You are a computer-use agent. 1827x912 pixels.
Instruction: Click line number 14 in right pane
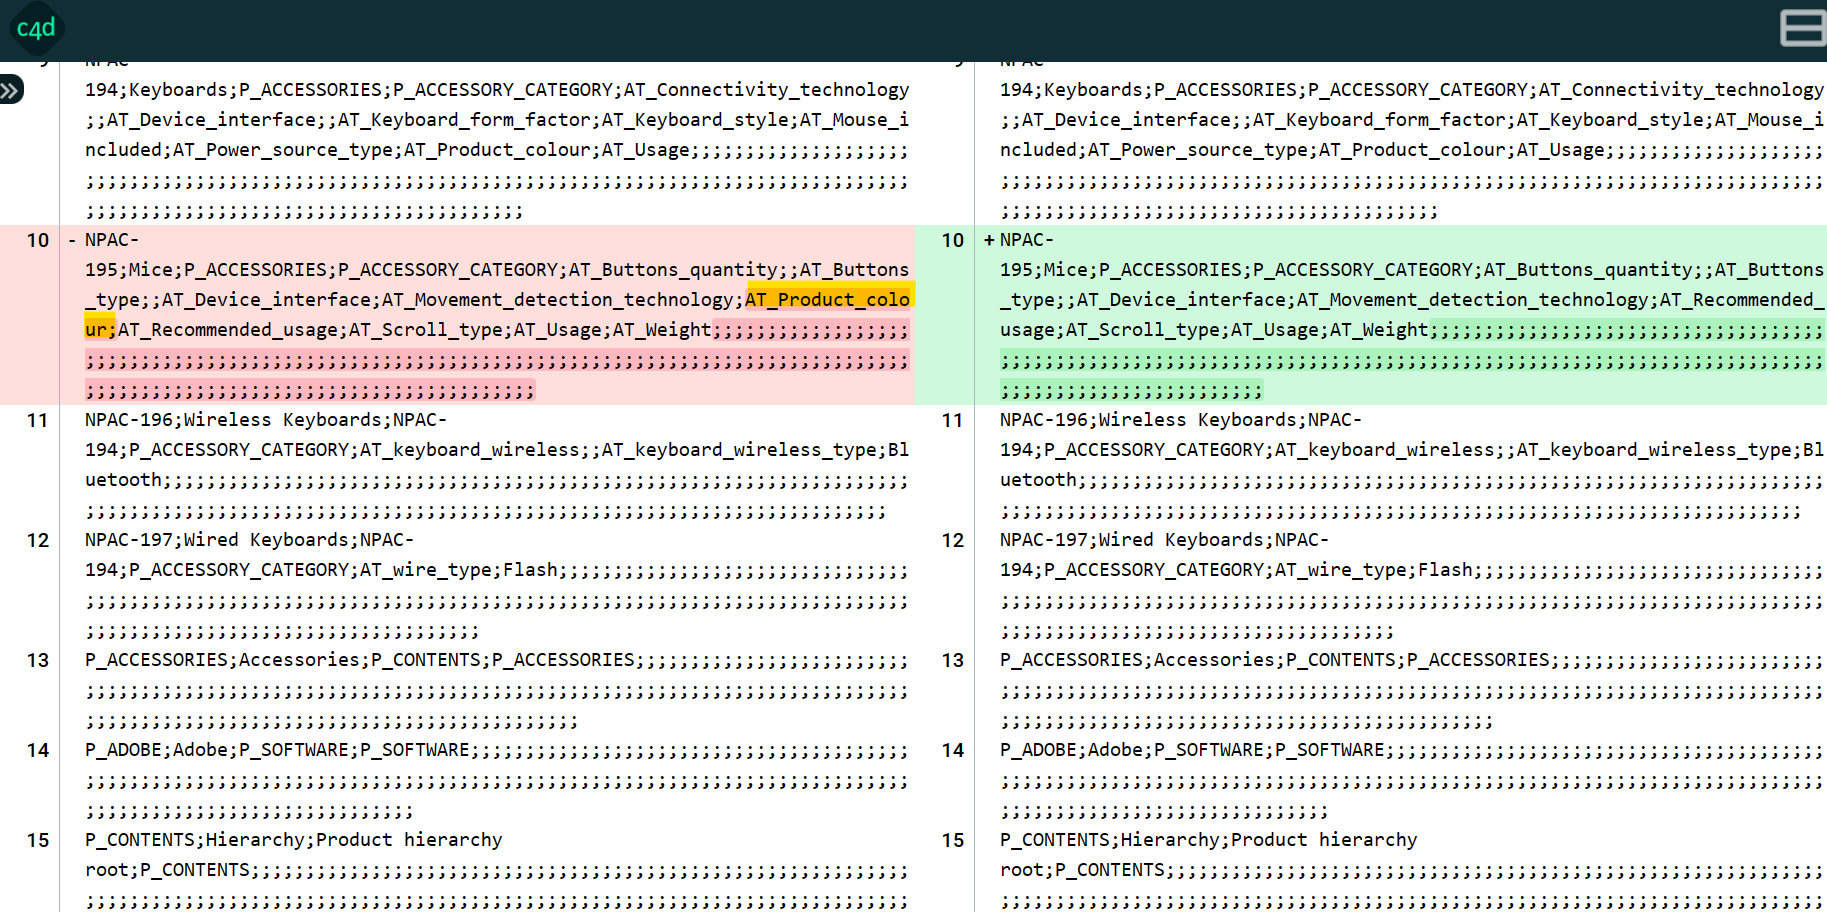coord(953,750)
